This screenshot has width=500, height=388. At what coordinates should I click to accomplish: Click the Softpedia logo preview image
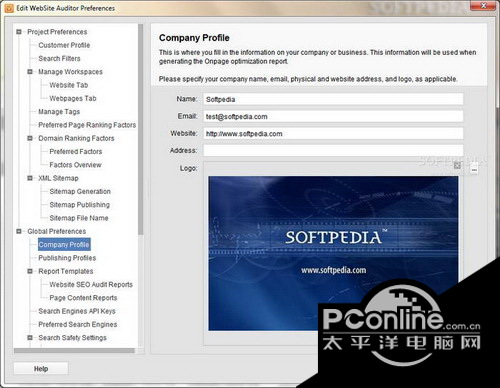[333, 253]
